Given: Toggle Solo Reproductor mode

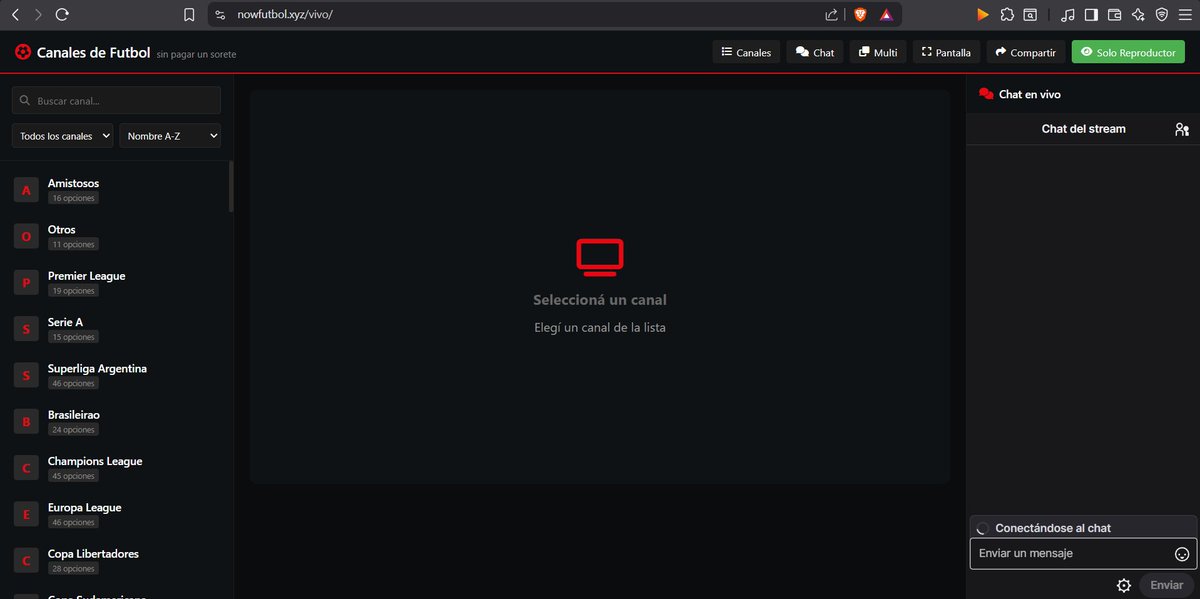Looking at the screenshot, I should point(1128,52).
